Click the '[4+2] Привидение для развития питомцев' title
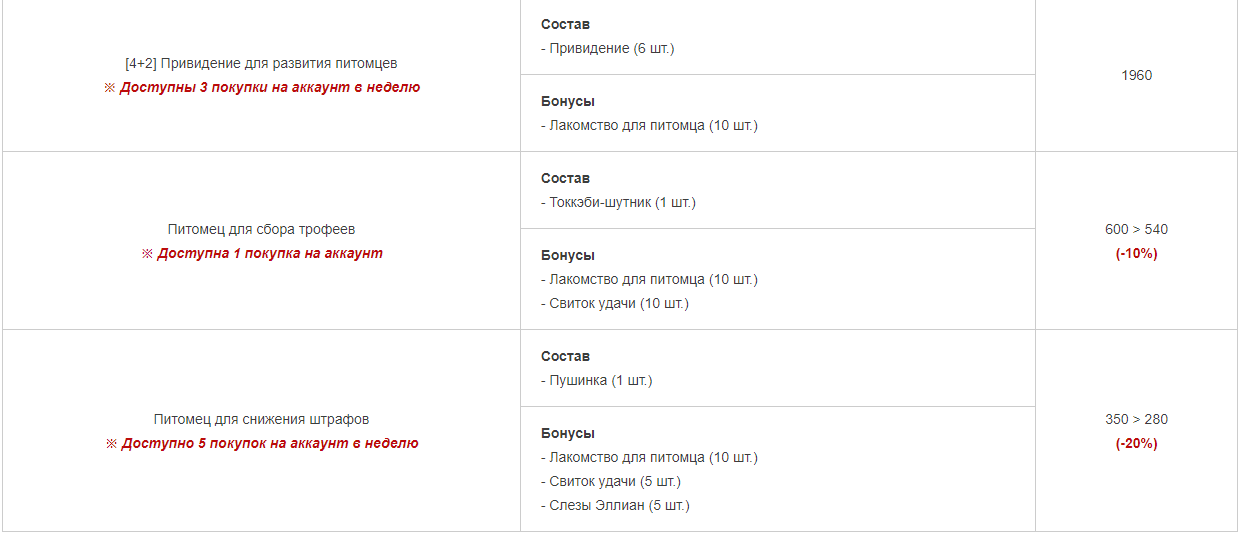1241x535 pixels. pyautogui.click(x=261, y=63)
